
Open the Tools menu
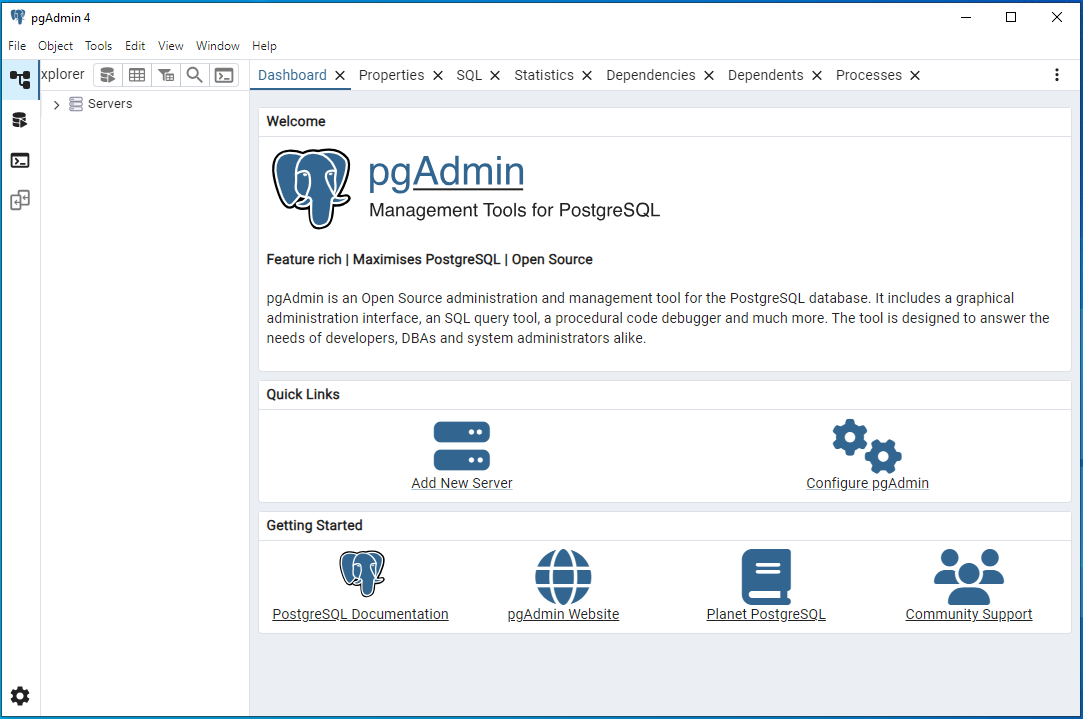(98, 46)
